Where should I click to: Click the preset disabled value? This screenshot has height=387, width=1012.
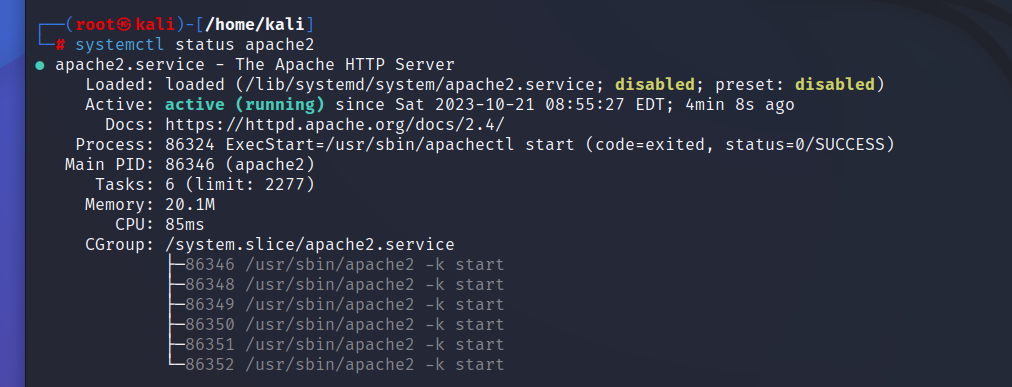point(835,84)
